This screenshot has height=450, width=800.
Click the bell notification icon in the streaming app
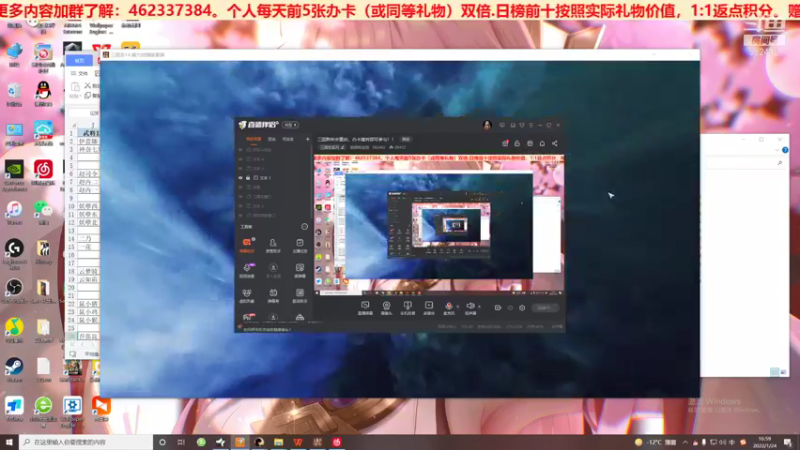click(x=542, y=144)
